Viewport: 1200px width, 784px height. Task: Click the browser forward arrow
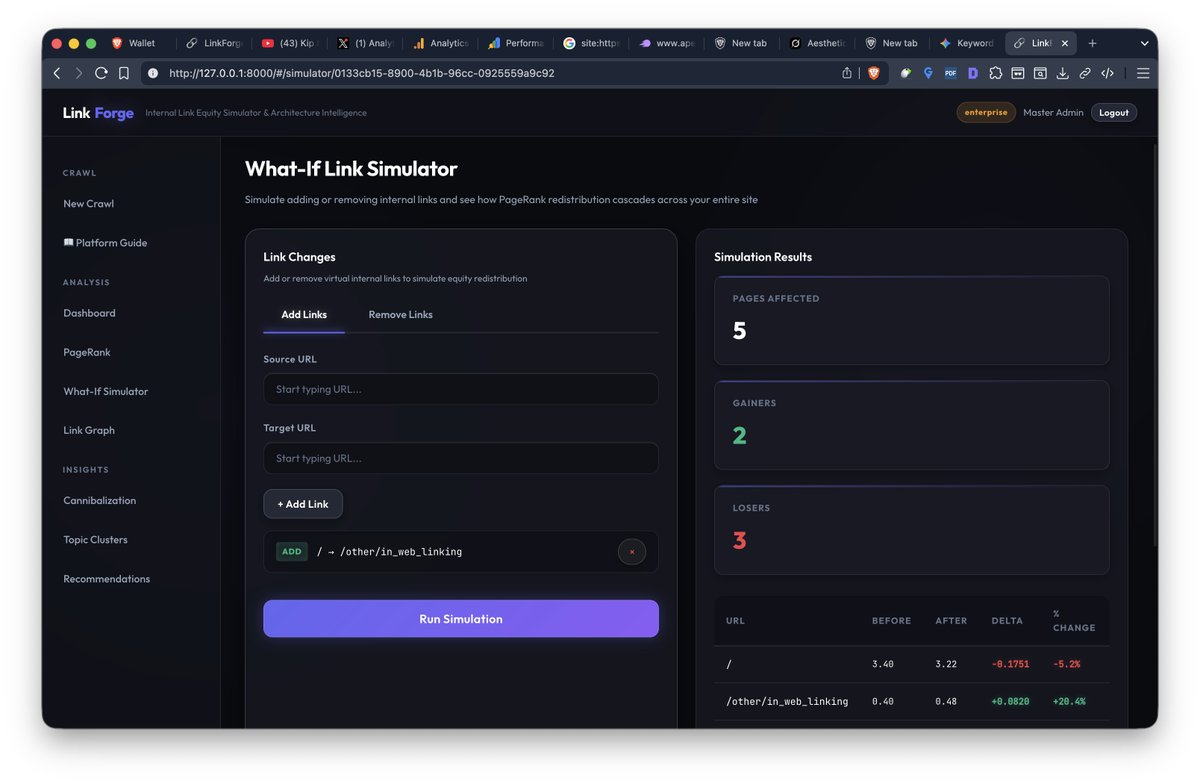pos(78,73)
